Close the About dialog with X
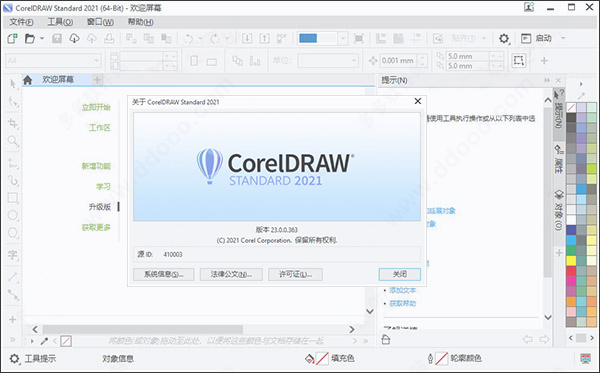 417,101
